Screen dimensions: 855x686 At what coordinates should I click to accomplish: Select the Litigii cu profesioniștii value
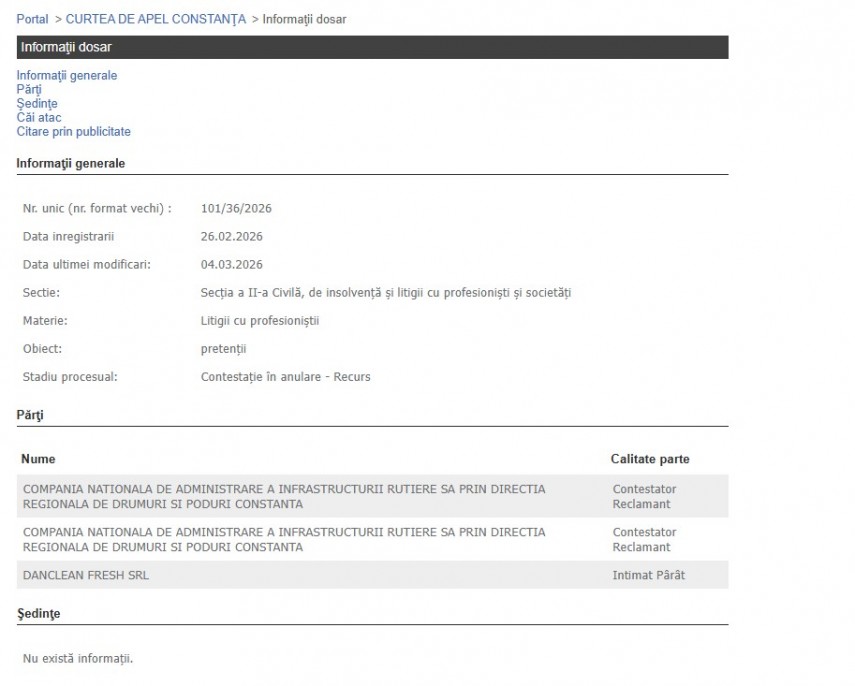tap(259, 321)
